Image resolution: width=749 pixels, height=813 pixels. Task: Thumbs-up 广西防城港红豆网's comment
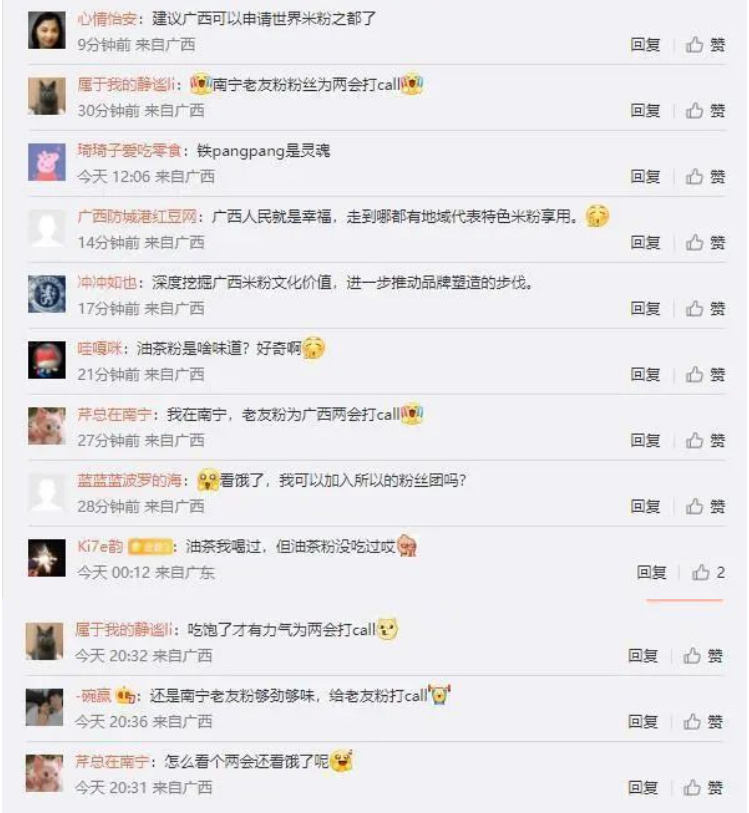(x=705, y=243)
